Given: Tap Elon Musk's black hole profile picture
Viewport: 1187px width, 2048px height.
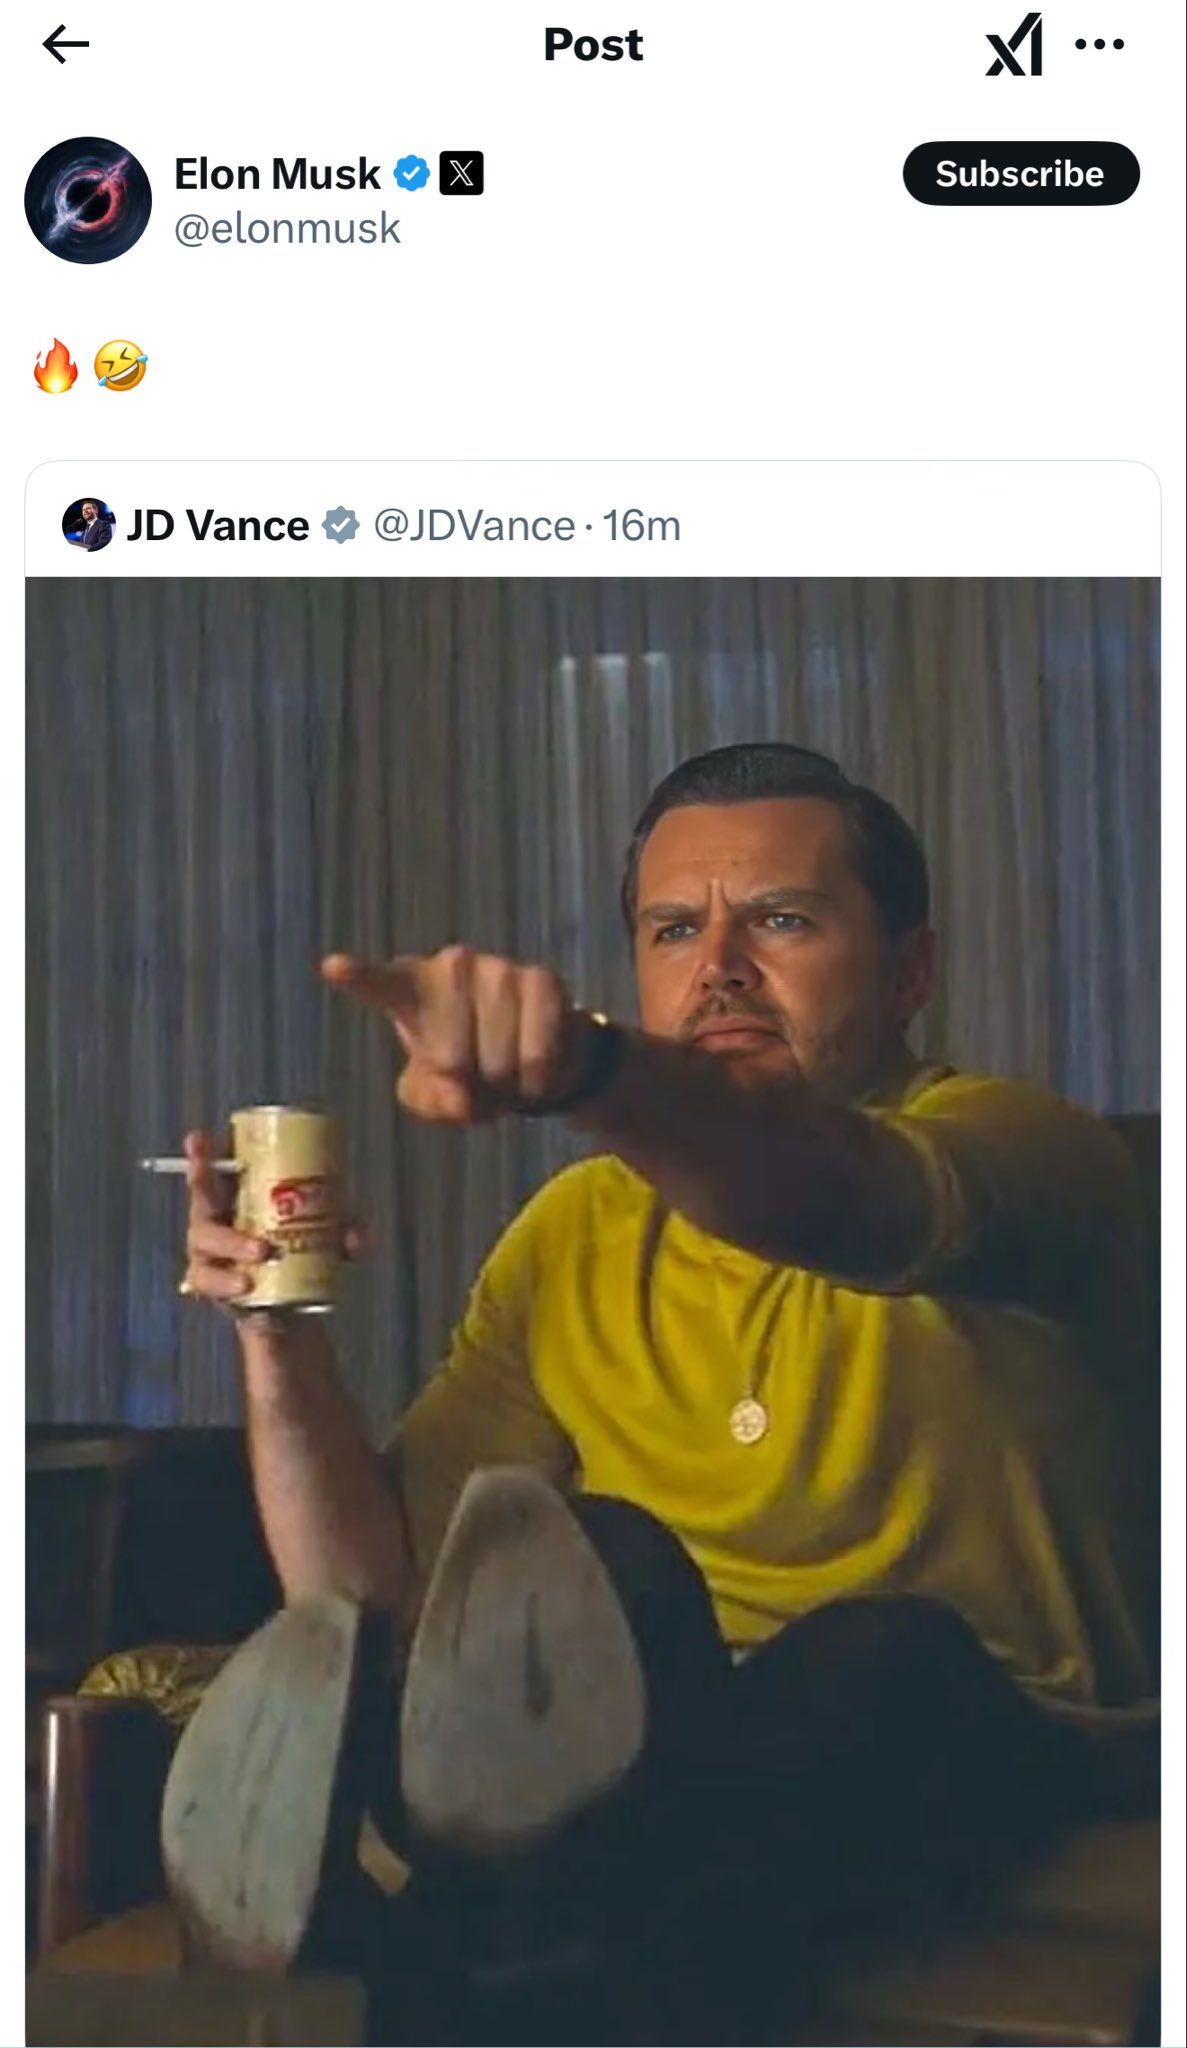Looking at the screenshot, I should click(x=88, y=200).
